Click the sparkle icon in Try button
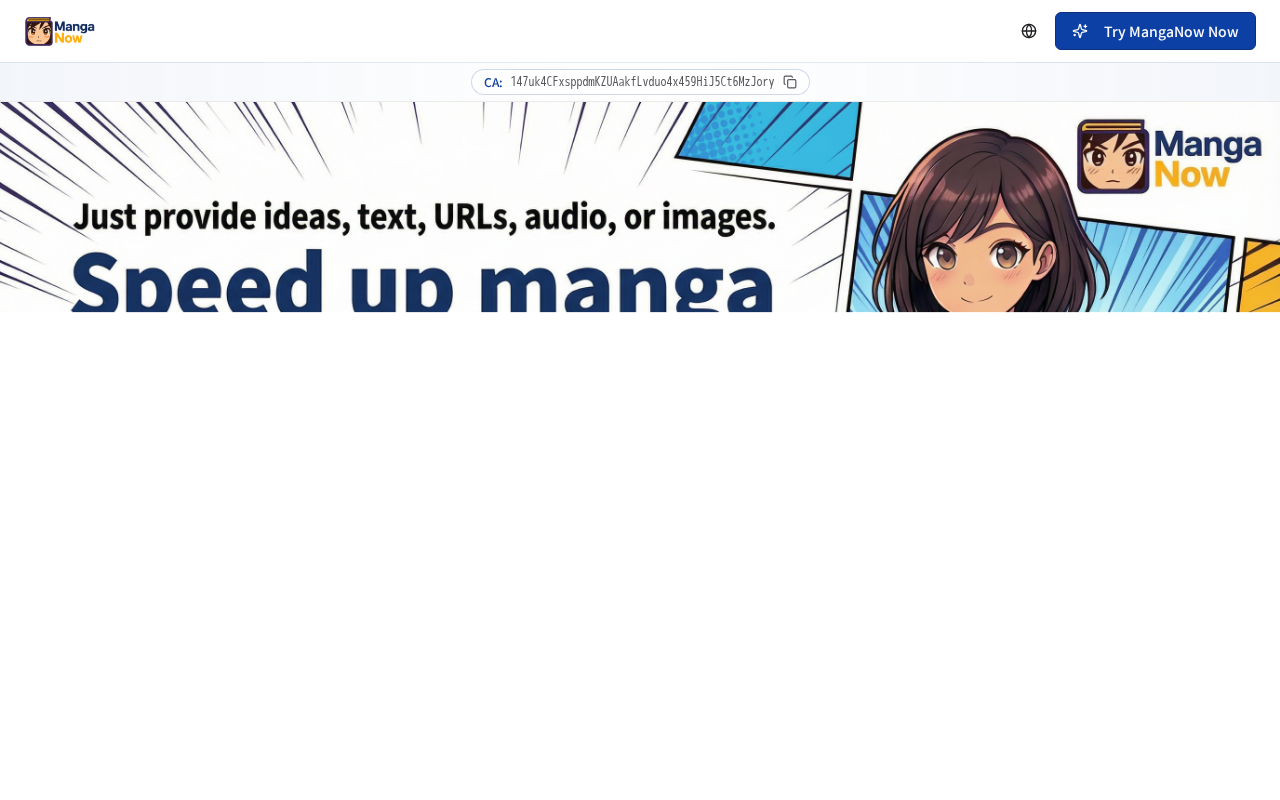The width and height of the screenshot is (1280, 800). coord(1080,31)
